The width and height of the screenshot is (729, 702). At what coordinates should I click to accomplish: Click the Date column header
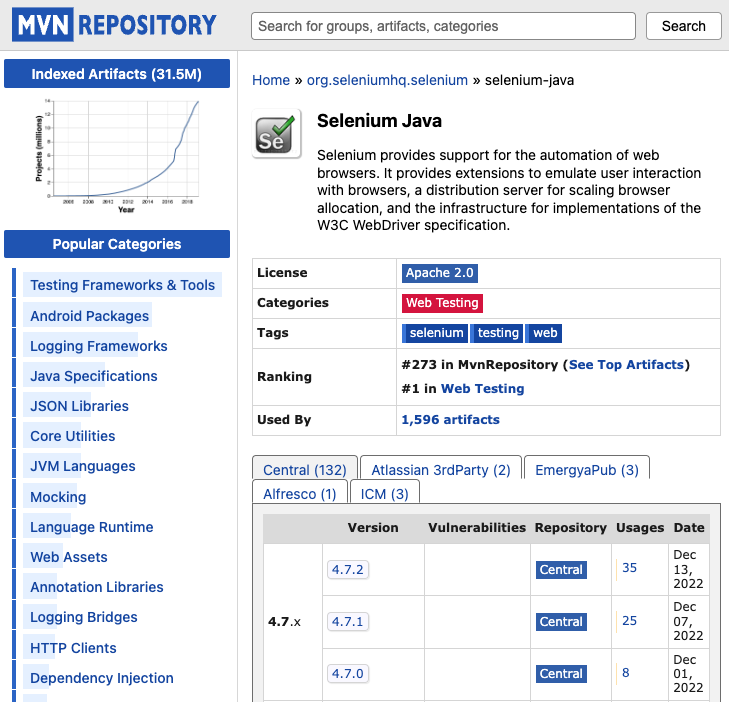pyautogui.click(x=689, y=528)
